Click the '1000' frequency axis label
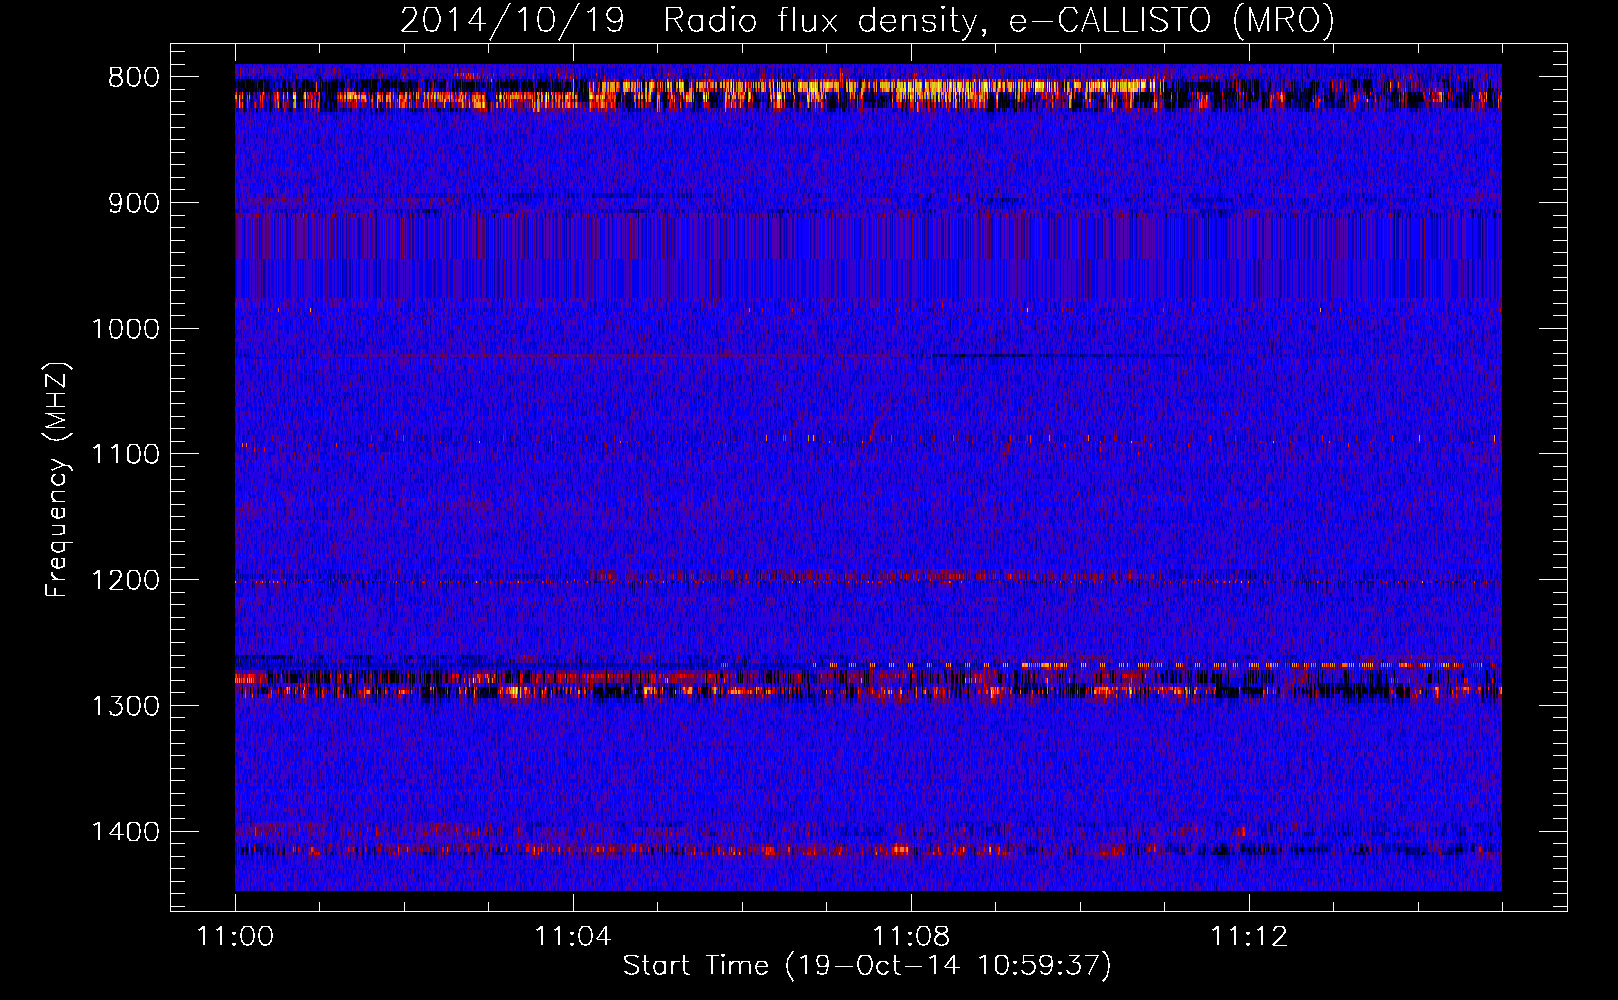Viewport: 1618px width, 1000px height. coord(125,329)
